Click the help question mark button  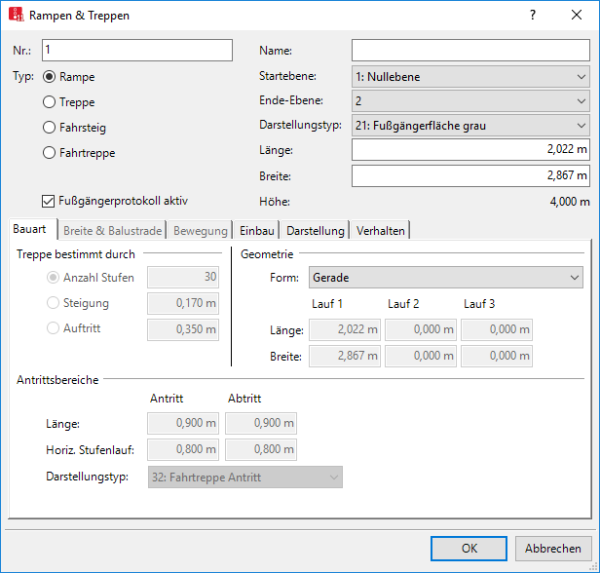(533, 16)
